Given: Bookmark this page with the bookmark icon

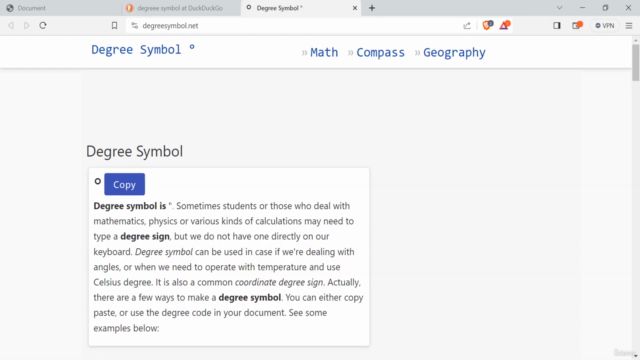Looking at the screenshot, I should click(x=114, y=25).
